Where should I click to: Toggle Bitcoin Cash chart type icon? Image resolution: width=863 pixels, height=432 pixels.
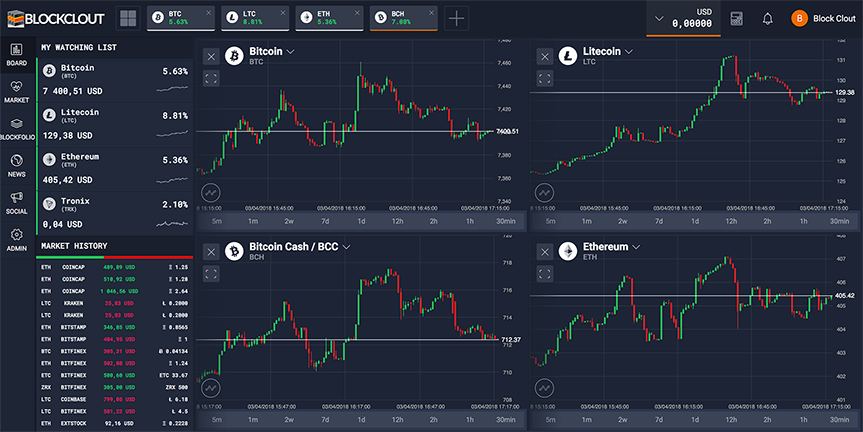click(211, 388)
